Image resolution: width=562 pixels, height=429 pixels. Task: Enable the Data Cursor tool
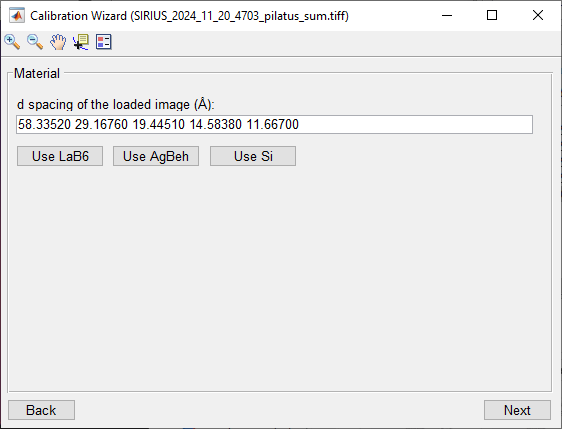point(81,42)
